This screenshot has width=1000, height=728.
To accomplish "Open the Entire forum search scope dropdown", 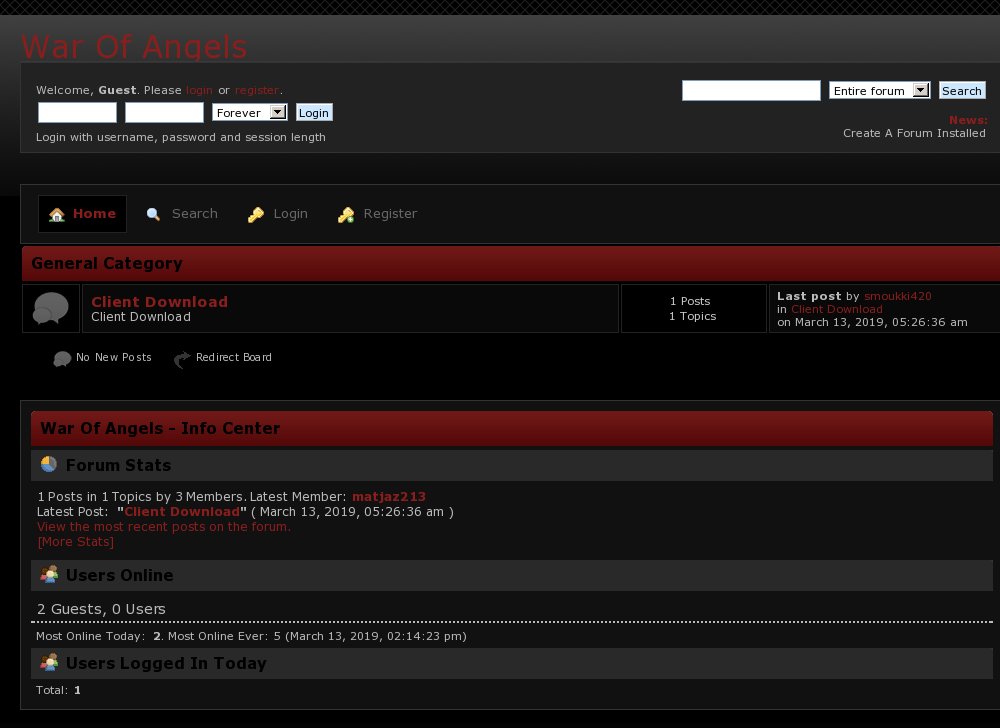I will click(880, 91).
